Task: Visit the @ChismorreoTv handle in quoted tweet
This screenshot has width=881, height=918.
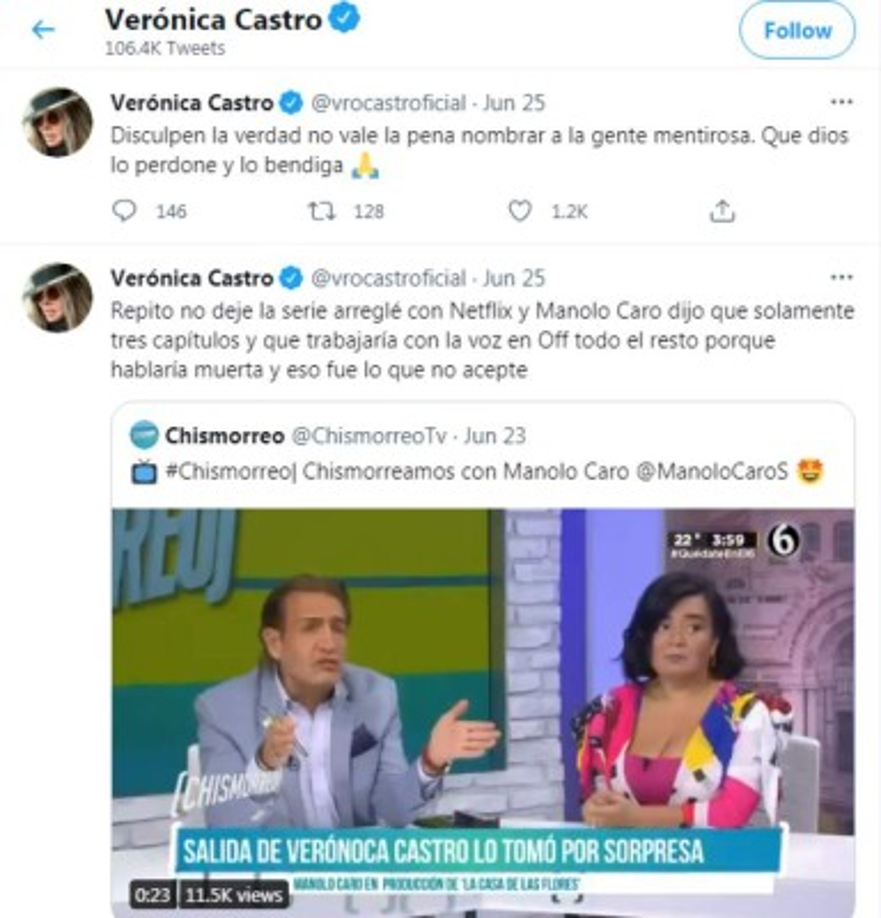Action: pos(369,436)
